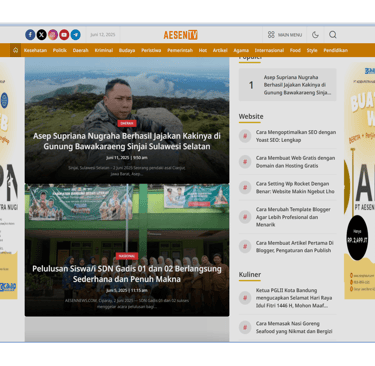This screenshot has width=375, height=366.
Task: Select Budaya menu item
Action: [127, 50]
